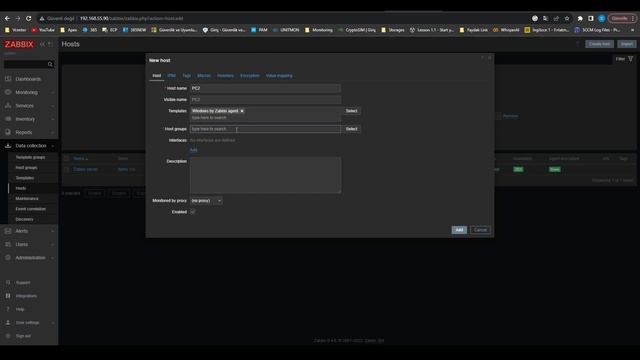The height and width of the screenshot is (360, 640).
Task: Open Templates submenu item
Action: 25,178
